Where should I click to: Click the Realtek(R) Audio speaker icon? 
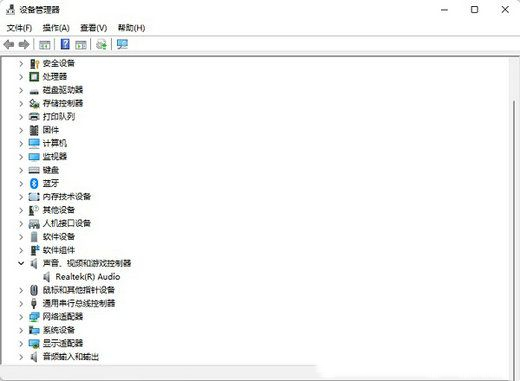pos(47,277)
